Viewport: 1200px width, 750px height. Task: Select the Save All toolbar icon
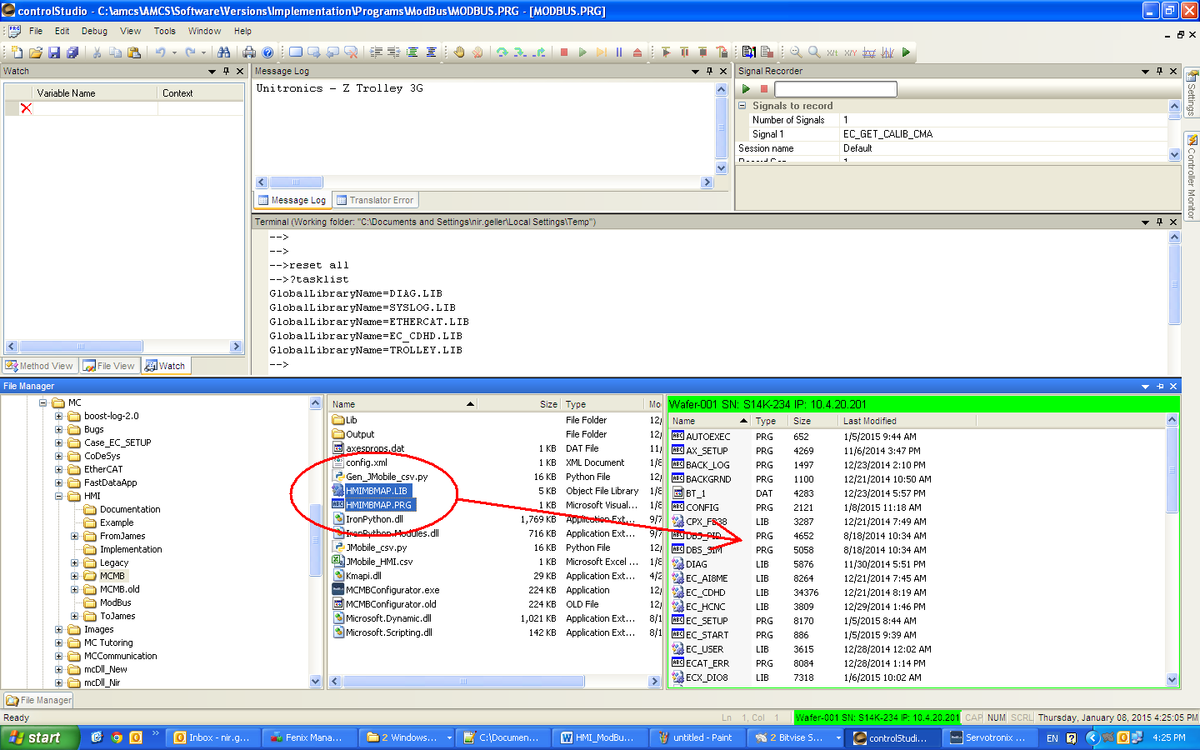(71, 51)
